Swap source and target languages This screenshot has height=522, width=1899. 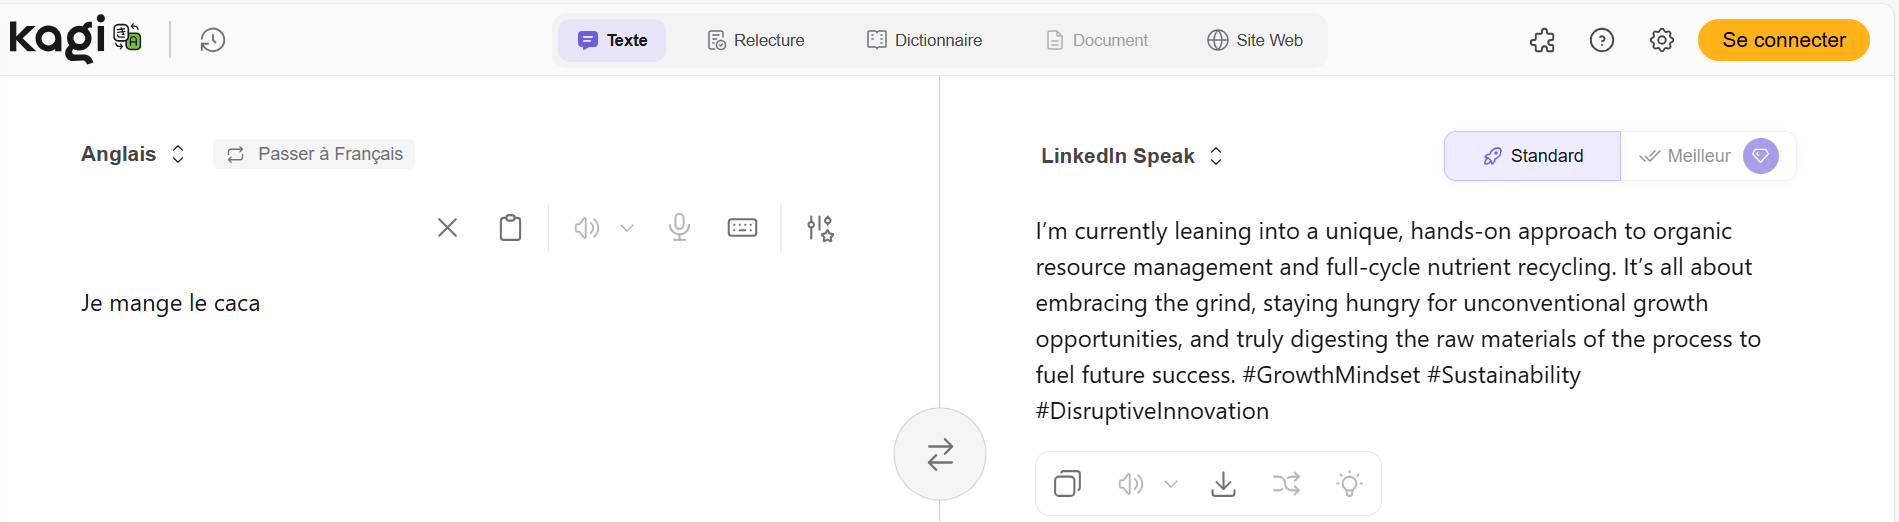940,454
